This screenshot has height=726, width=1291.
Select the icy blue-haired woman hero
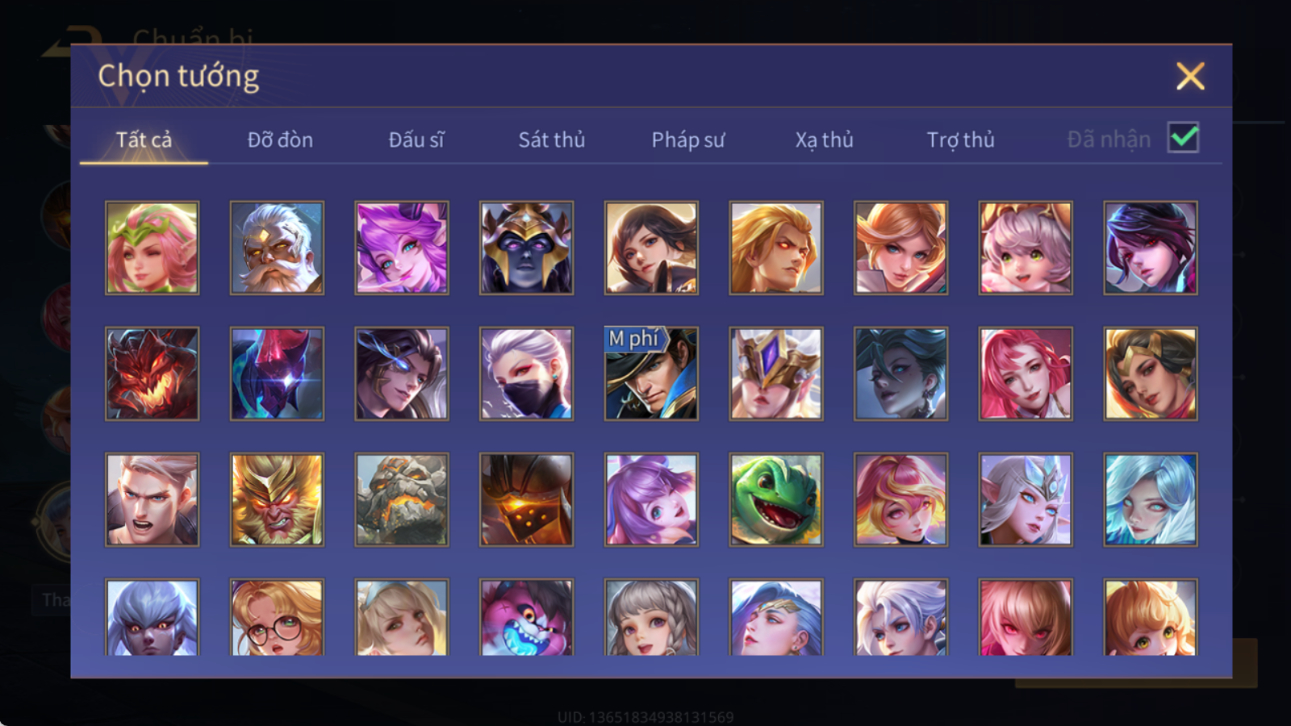click(x=1150, y=500)
